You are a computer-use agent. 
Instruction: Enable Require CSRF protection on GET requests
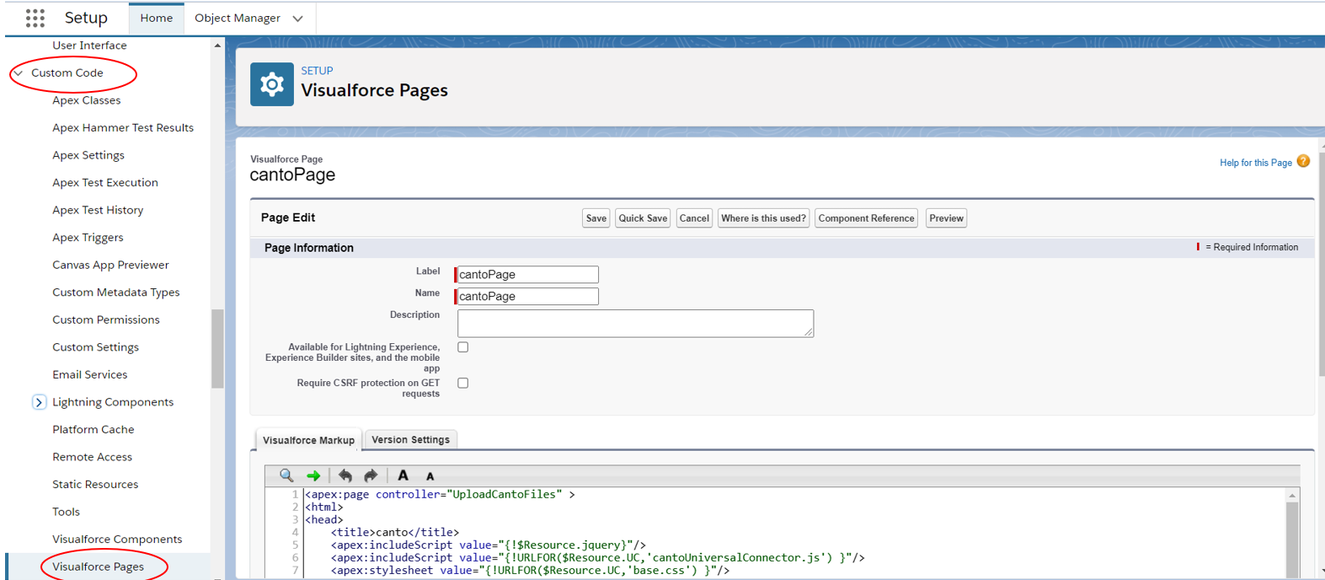(x=463, y=383)
